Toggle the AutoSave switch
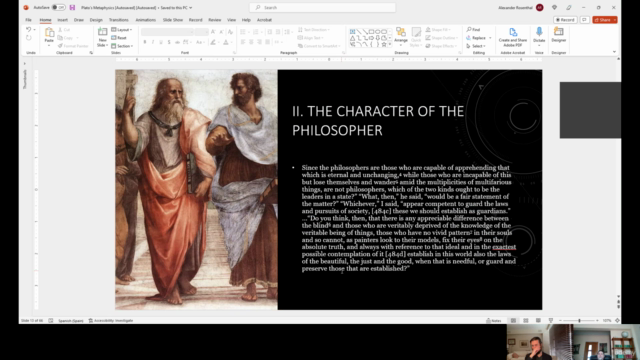Image resolution: width=640 pixels, height=360 pixels. click(x=58, y=7)
